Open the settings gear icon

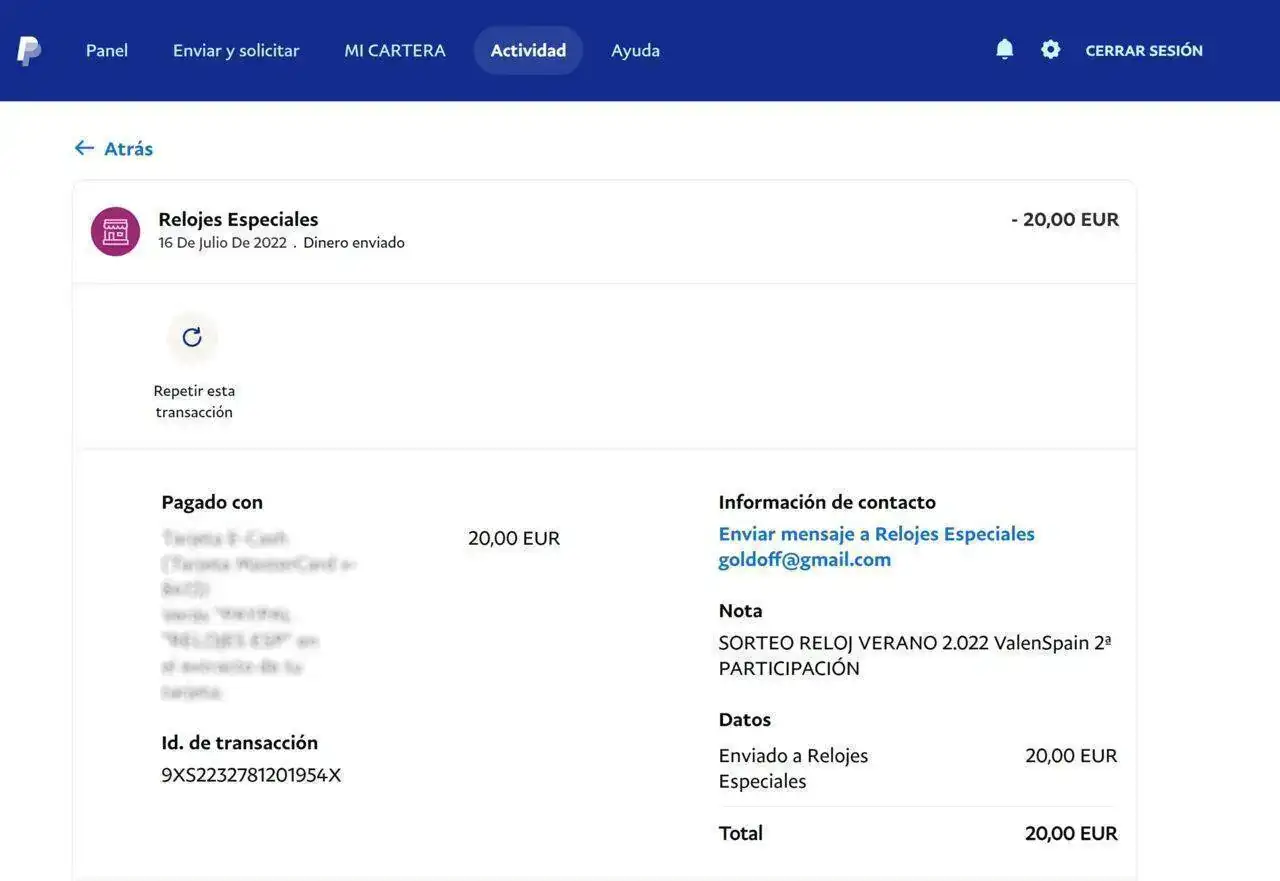pos(1050,49)
